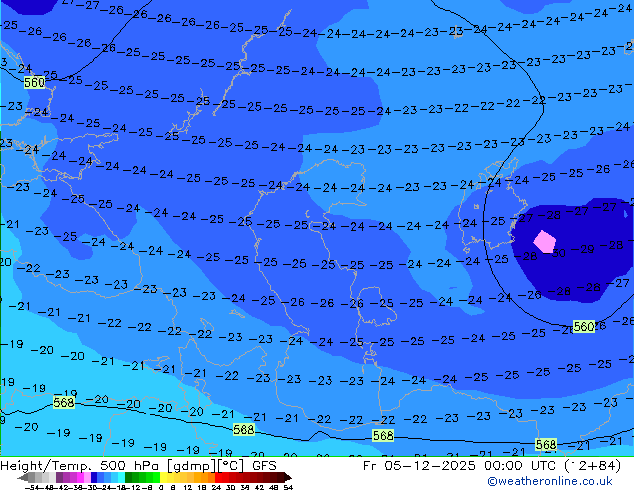Click the '[gdmp]' unit label in the title
Viewport: 634px width, 490px height.
click(x=191, y=466)
